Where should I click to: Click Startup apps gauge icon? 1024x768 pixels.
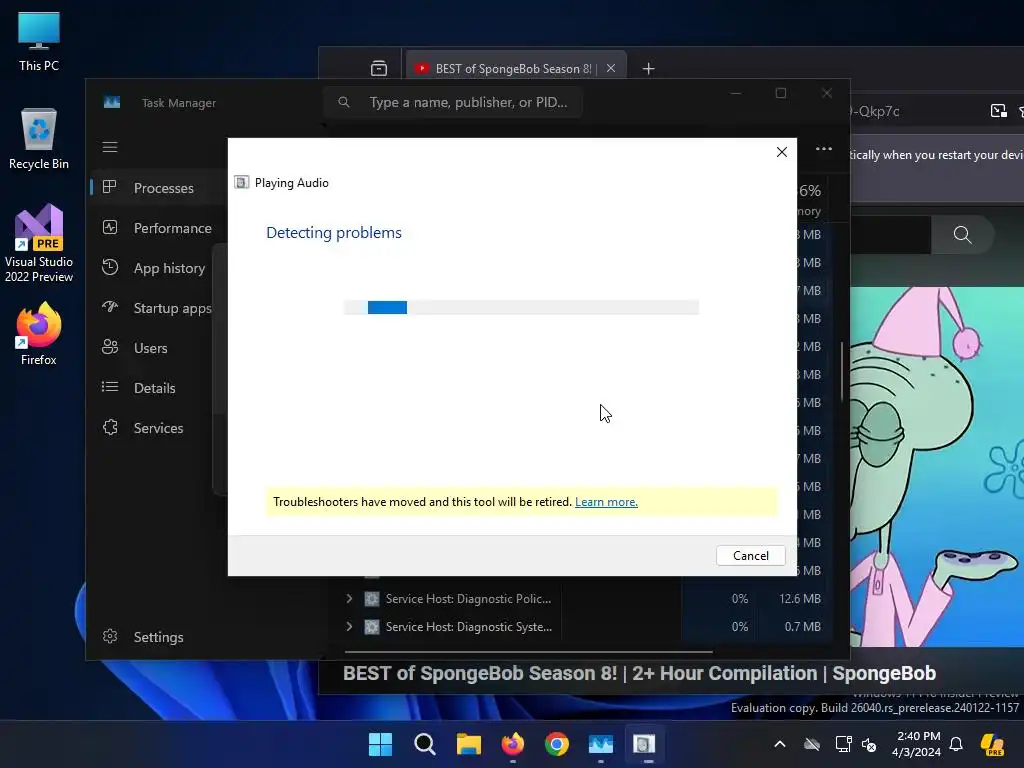coord(110,306)
